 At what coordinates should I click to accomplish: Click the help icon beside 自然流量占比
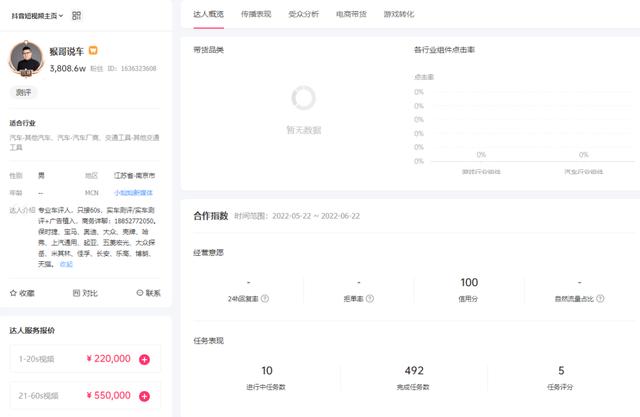tap(600, 299)
